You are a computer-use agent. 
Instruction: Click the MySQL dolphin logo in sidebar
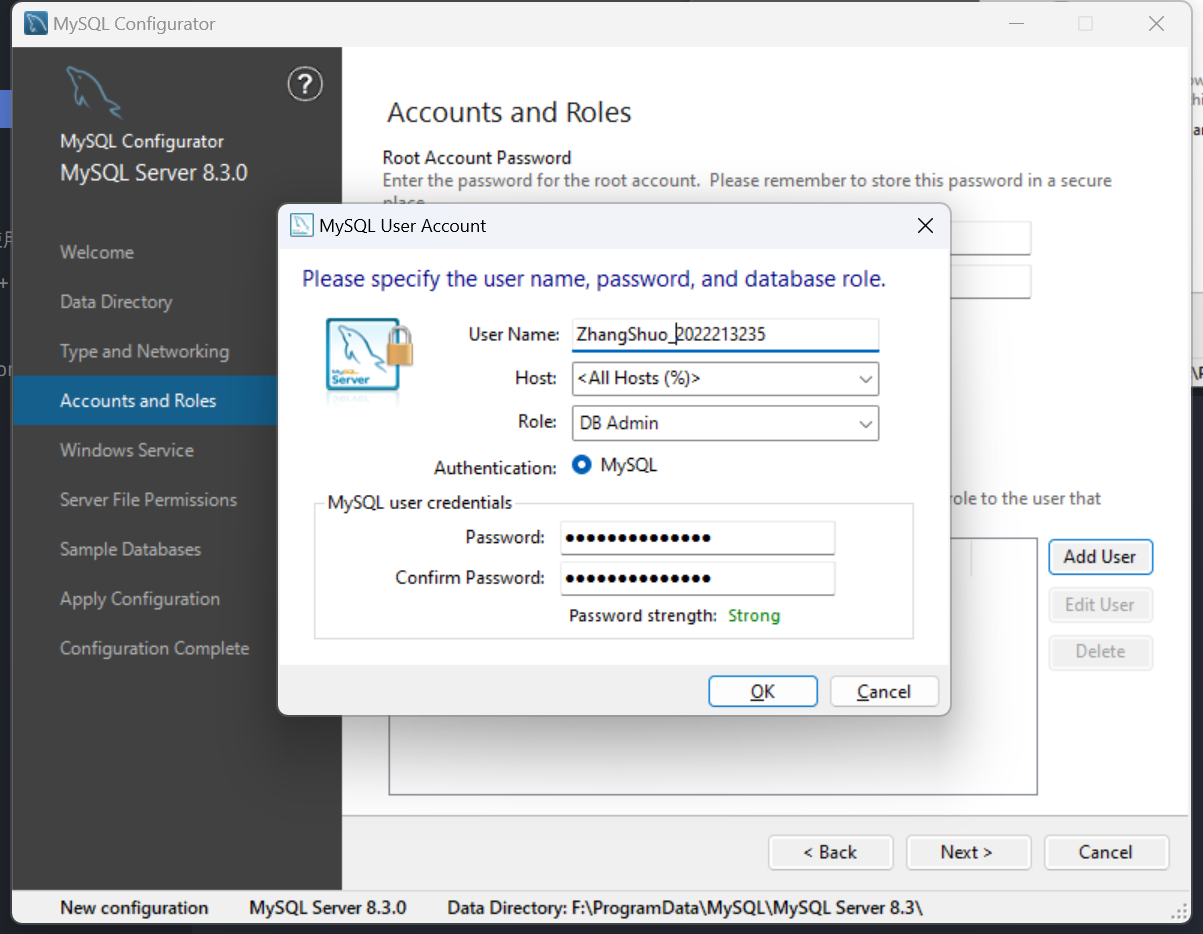click(94, 91)
